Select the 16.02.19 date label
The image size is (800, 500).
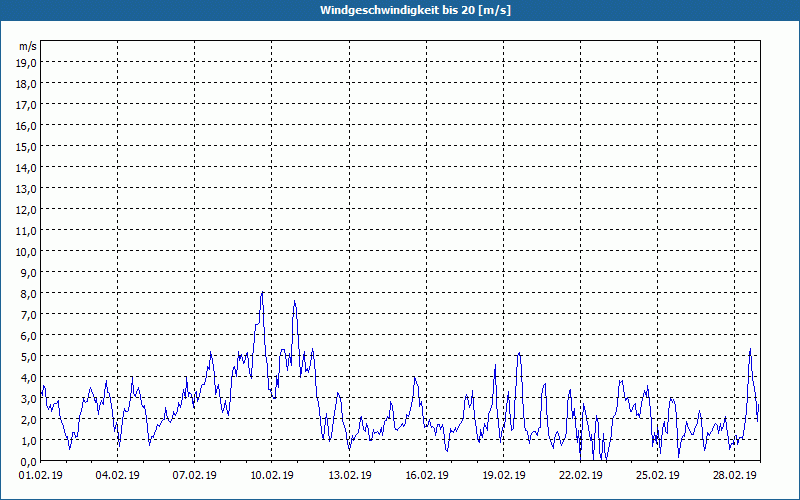coord(426,476)
